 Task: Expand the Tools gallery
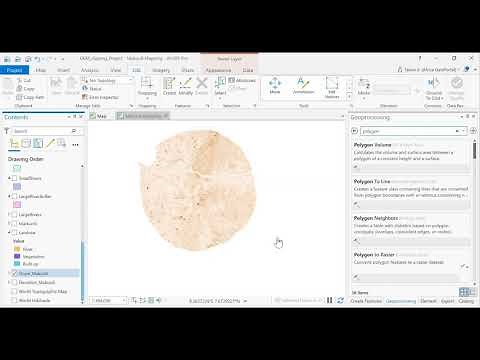349,97
